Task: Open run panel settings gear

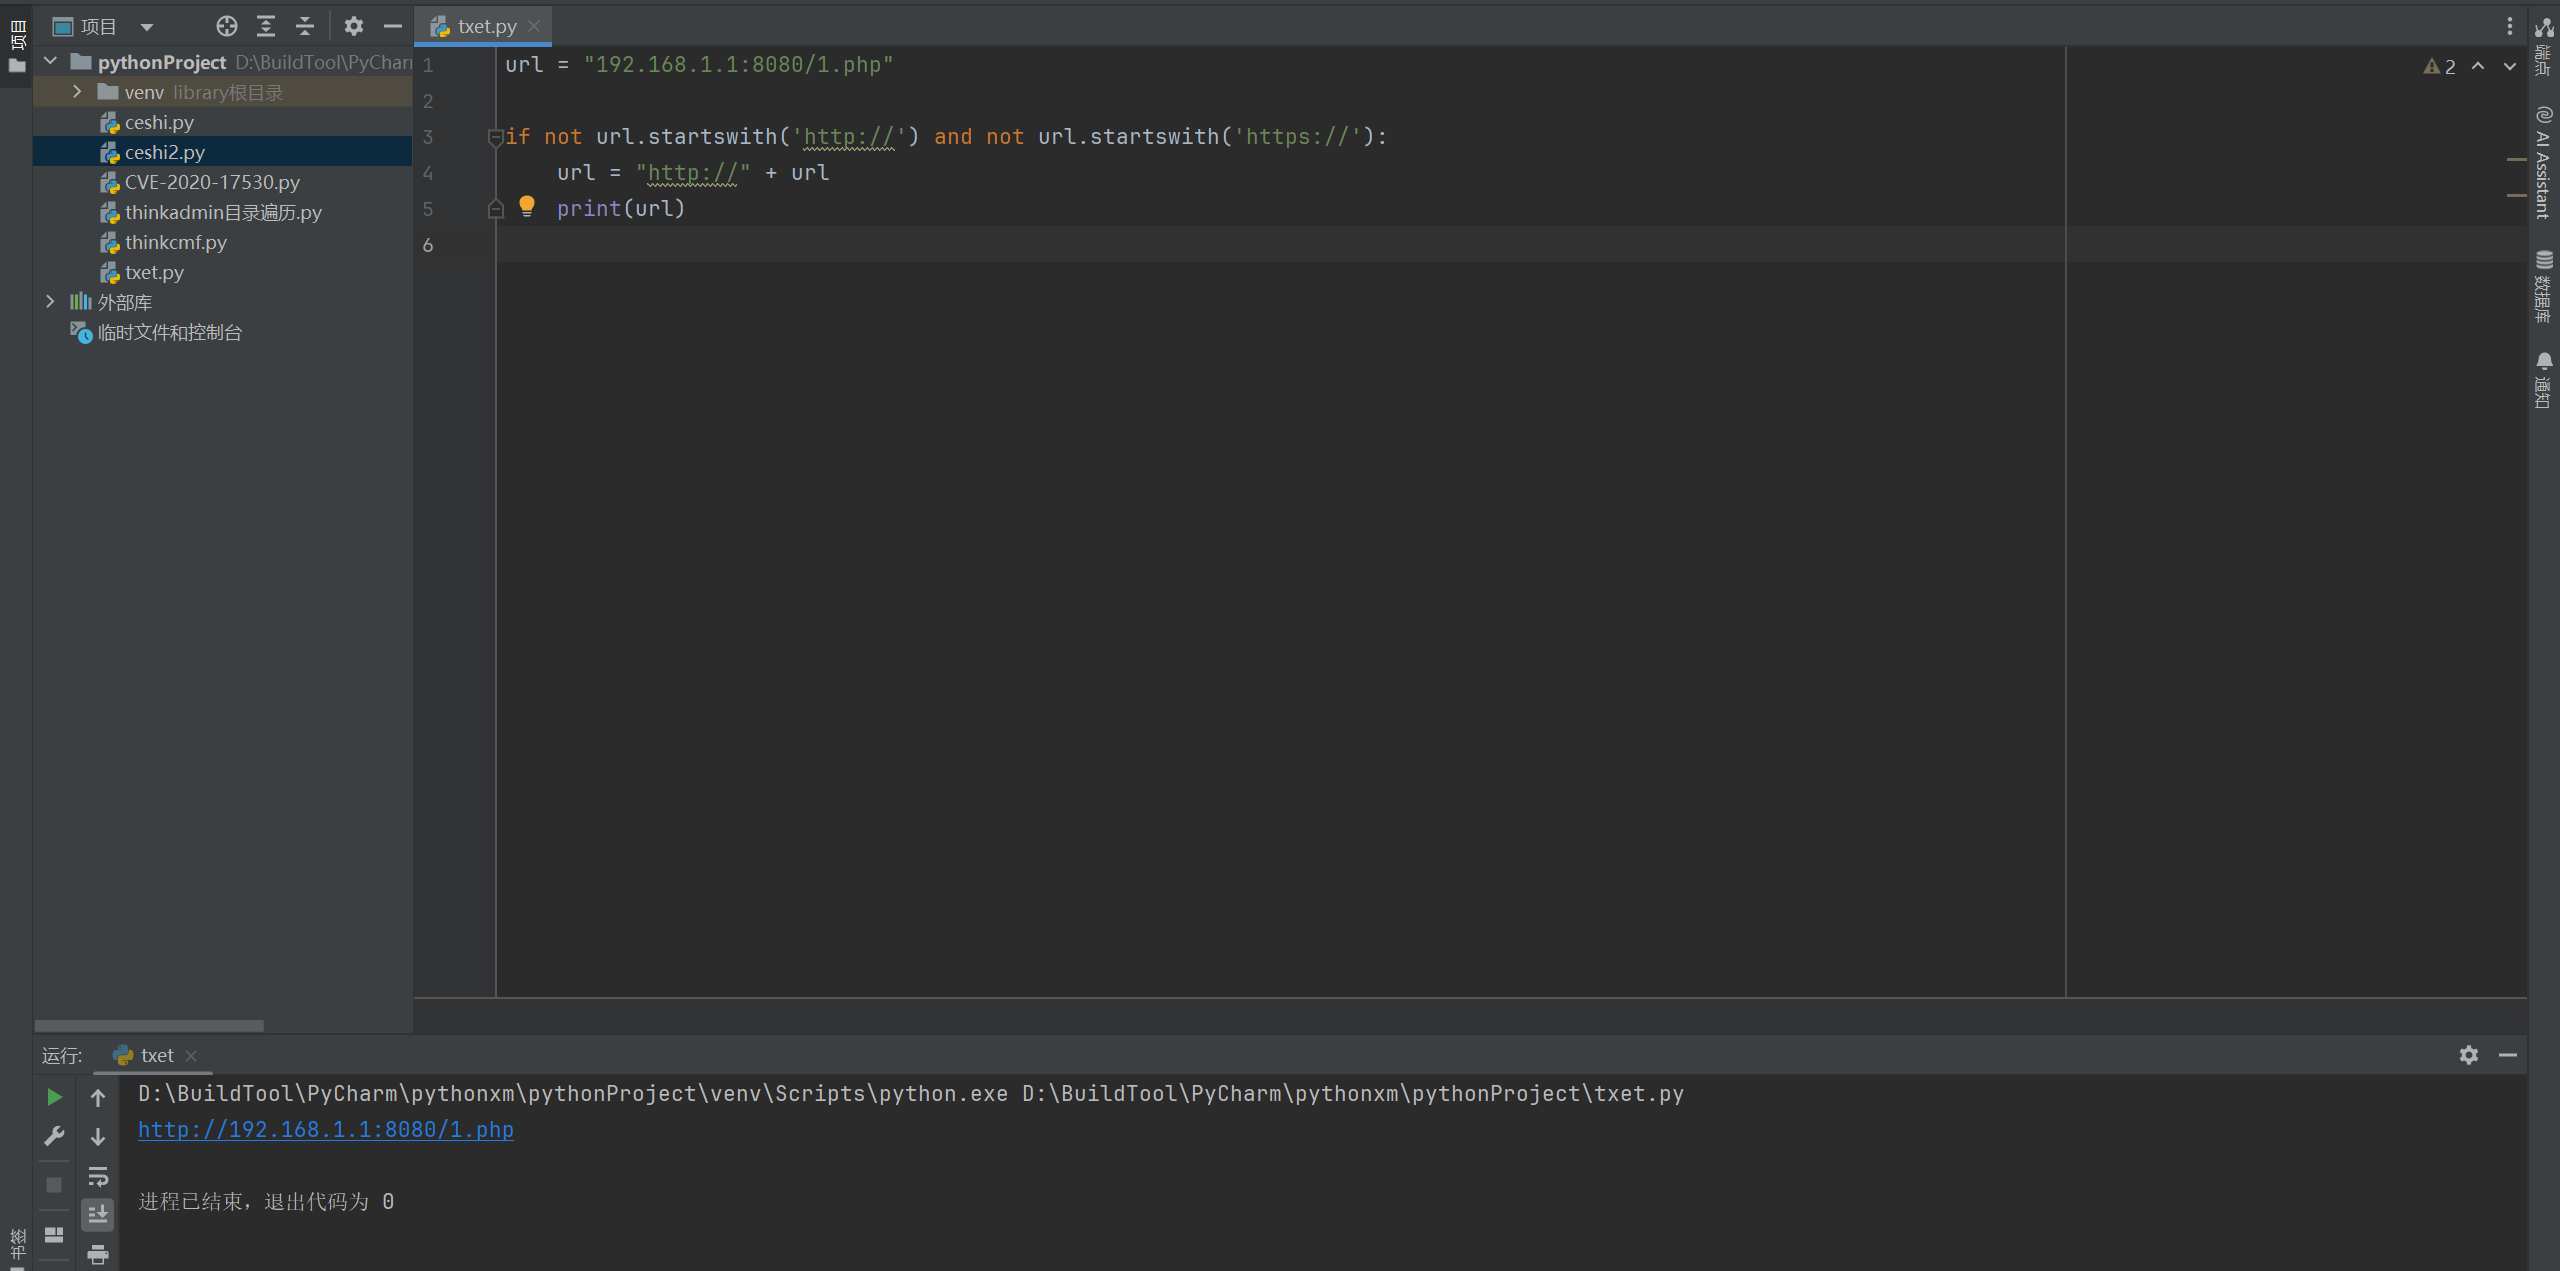Action: pyautogui.click(x=2469, y=1055)
